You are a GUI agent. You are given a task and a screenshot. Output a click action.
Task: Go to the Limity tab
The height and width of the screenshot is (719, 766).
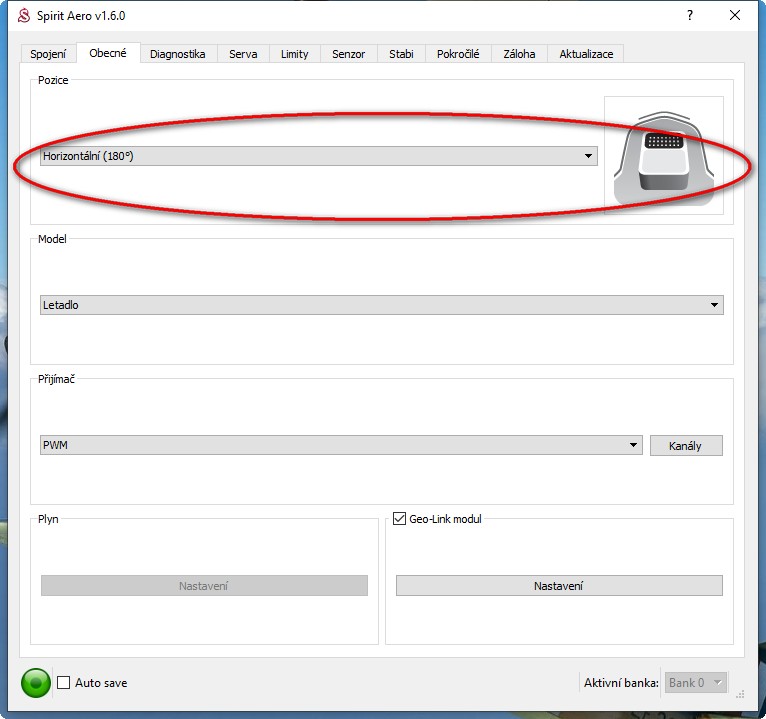coord(295,54)
